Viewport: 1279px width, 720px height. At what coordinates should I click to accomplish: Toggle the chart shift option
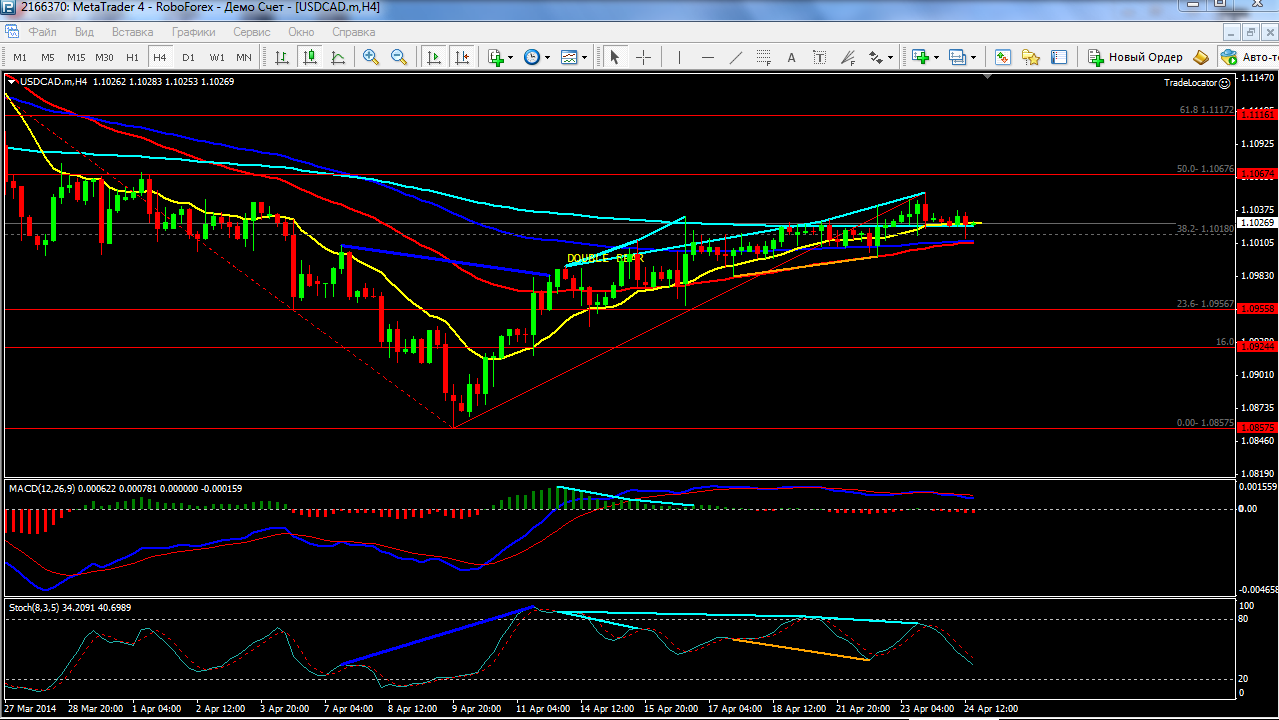(462, 57)
